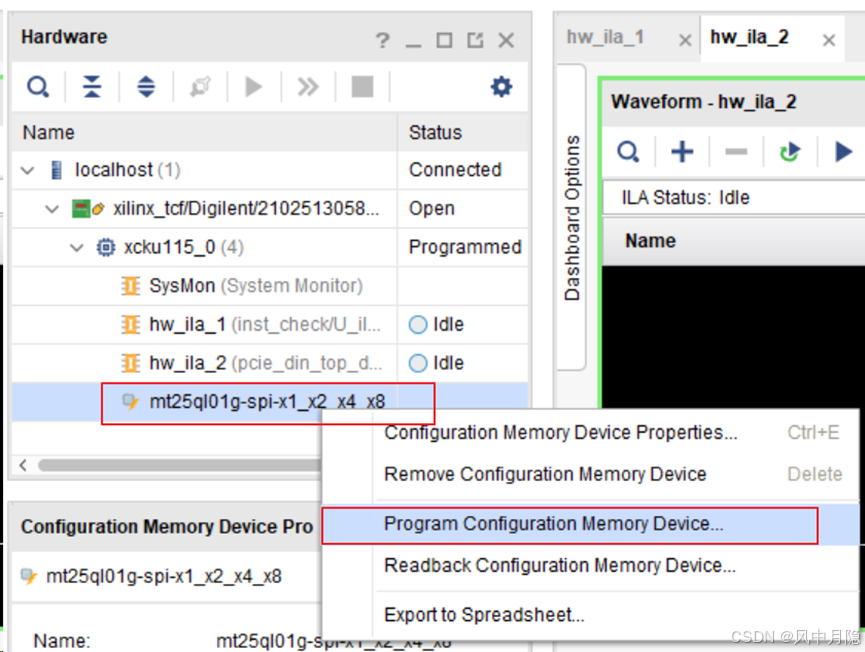Select localhost server row

[x=269, y=170]
